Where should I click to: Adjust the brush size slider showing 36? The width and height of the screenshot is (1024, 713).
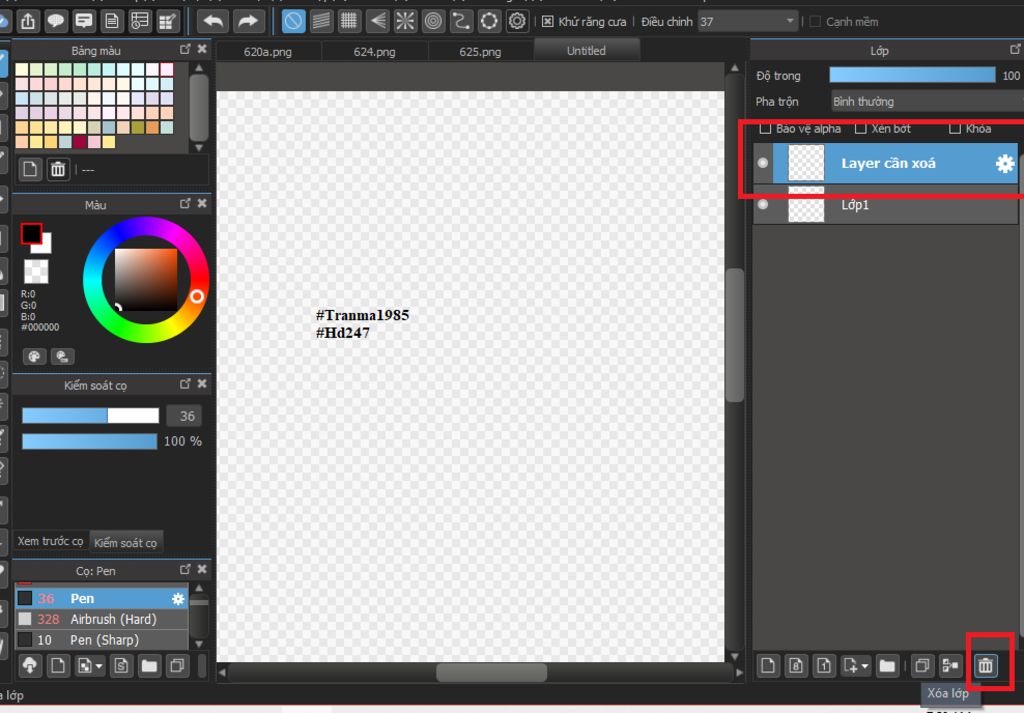pos(90,415)
